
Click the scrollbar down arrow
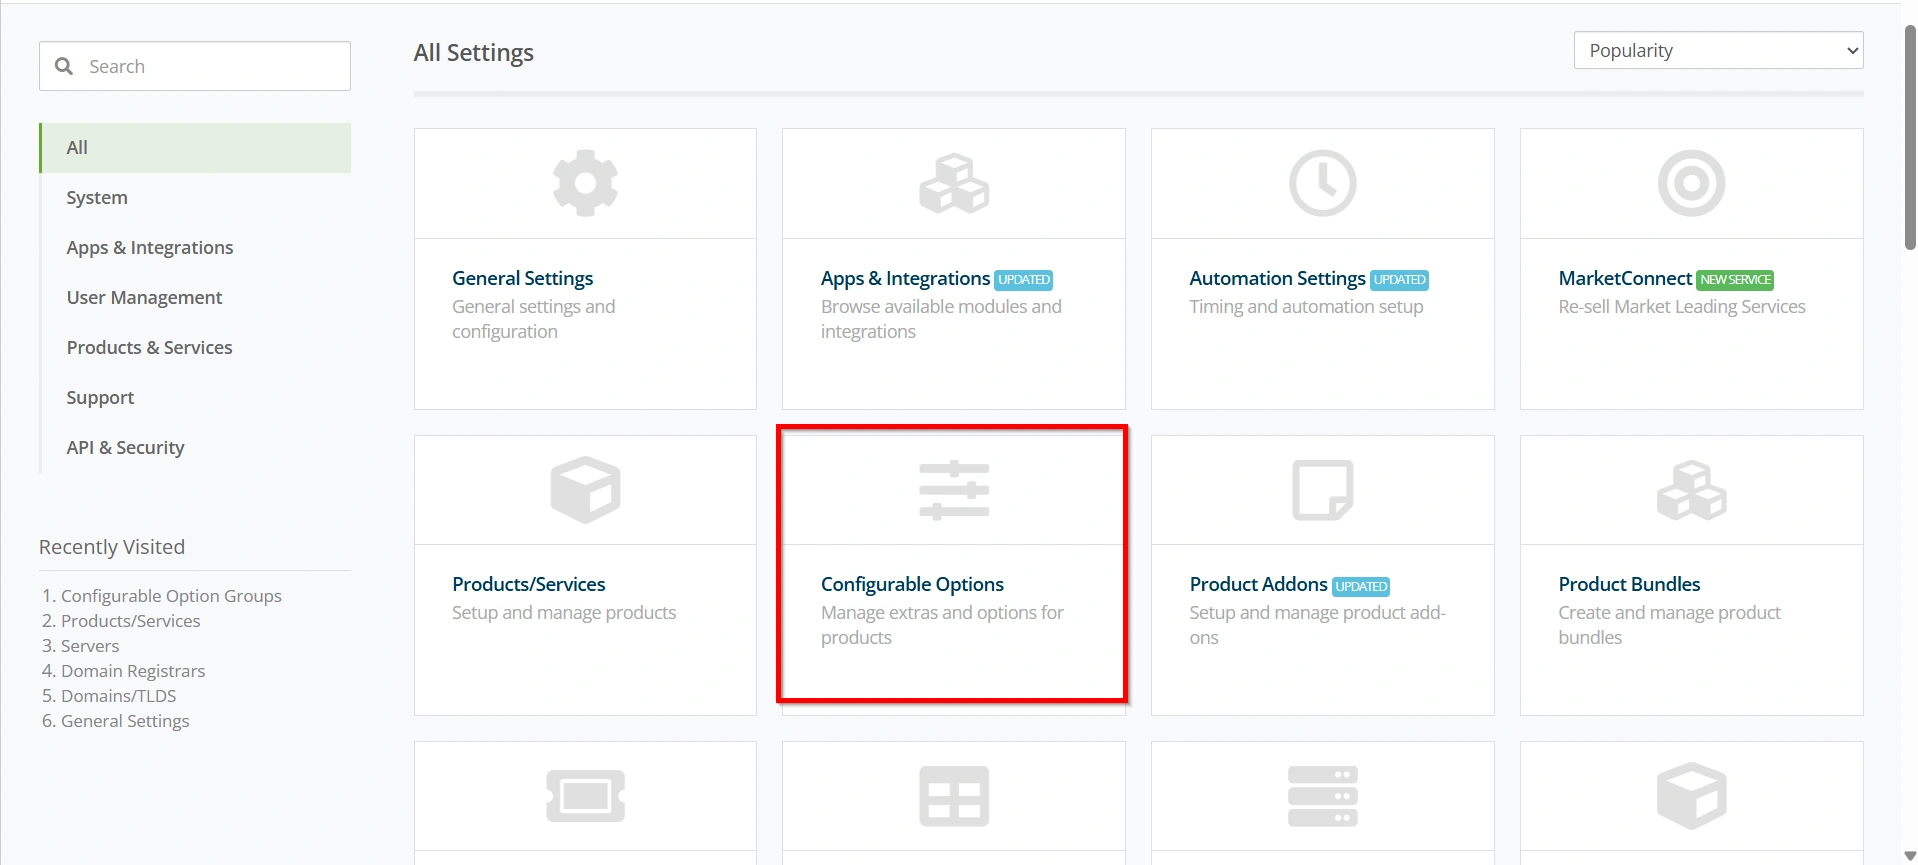coord(1910,856)
